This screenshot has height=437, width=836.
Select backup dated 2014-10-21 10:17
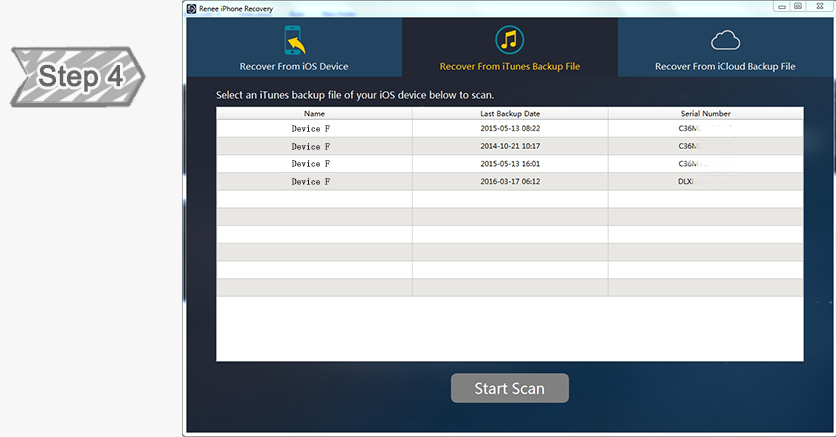click(x=509, y=146)
